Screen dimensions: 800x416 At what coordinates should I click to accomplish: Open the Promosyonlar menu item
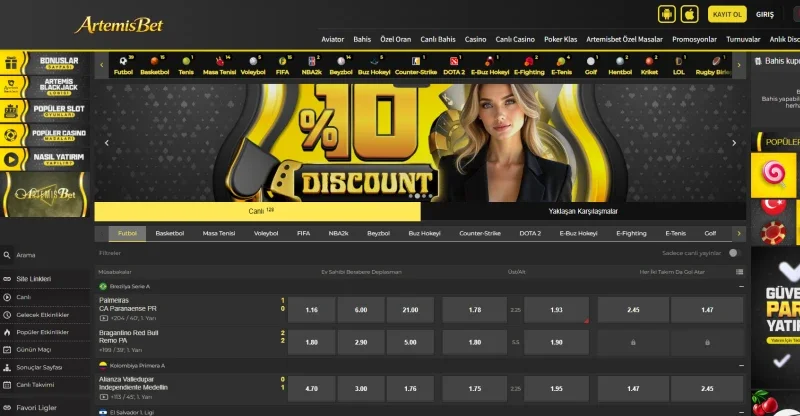[694, 39]
